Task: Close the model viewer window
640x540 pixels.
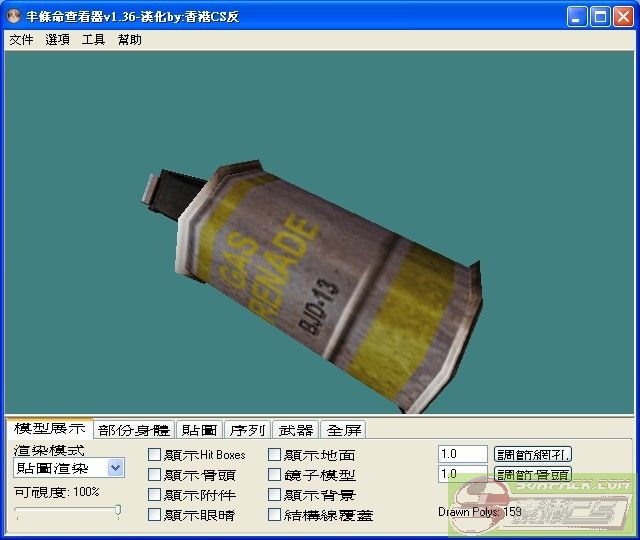Action: tap(623, 17)
